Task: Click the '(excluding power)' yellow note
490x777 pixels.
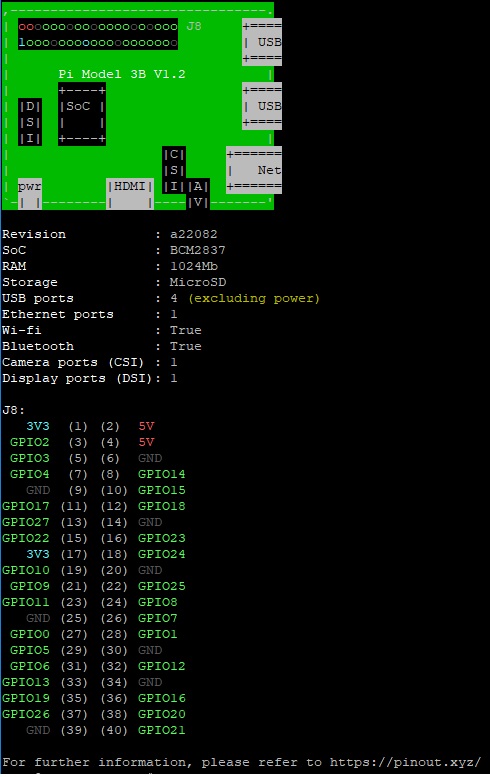Action: coord(254,298)
